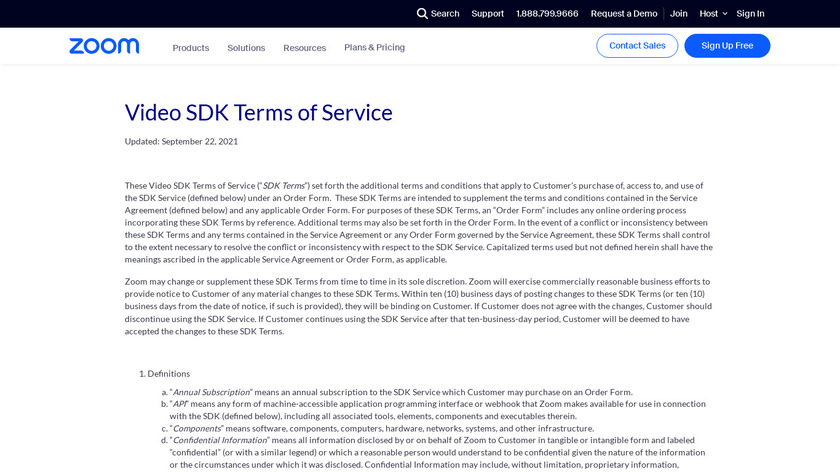
Task: Click the 'Updated: September 22, 2021' text
Action: [x=181, y=141]
